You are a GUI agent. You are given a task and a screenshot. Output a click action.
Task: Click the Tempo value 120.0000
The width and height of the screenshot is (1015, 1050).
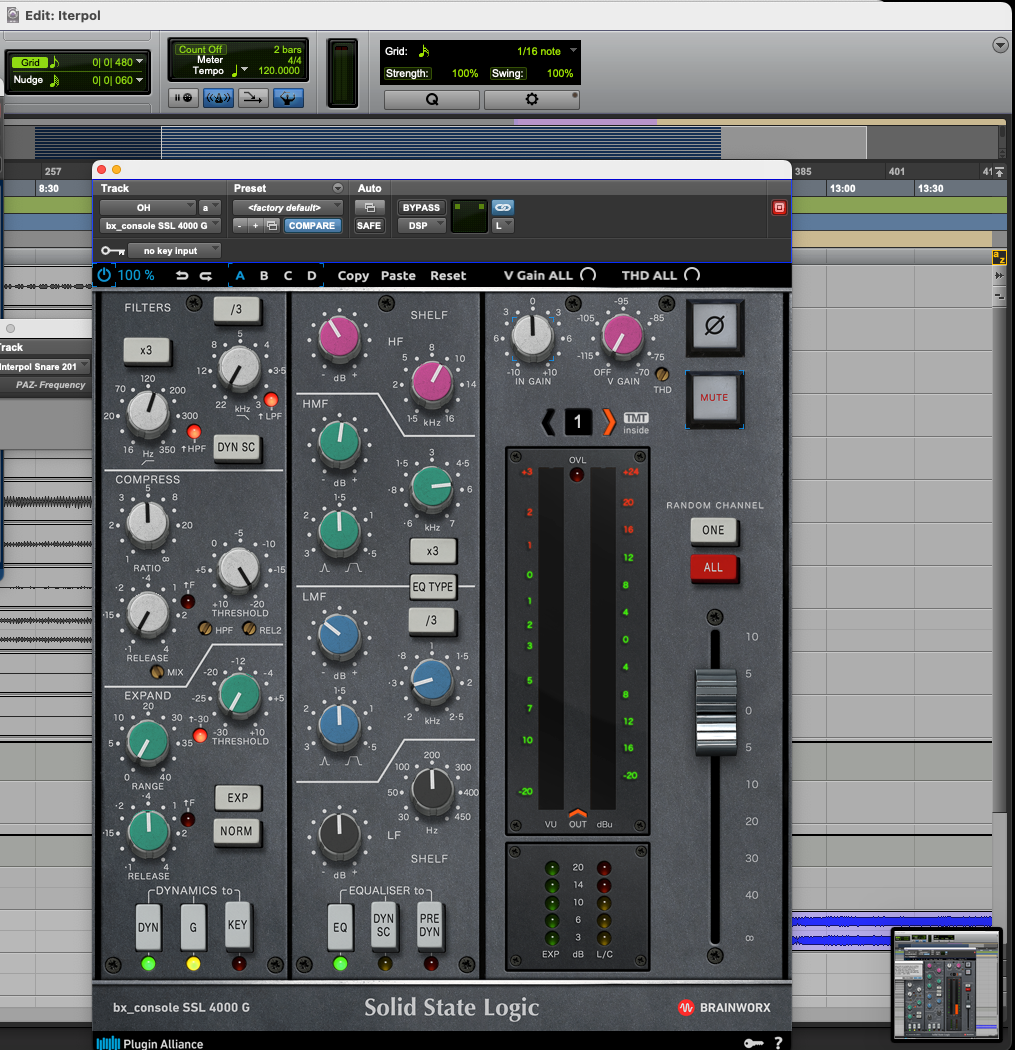point(279,70)
